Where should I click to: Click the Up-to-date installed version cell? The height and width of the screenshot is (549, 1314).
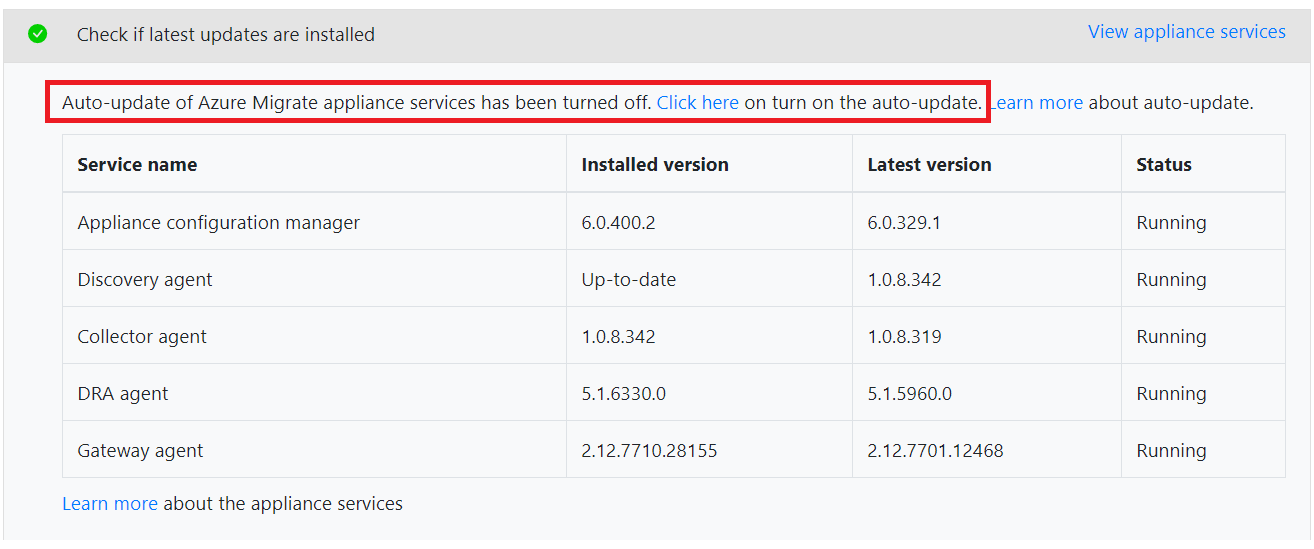pyautogui.click(x=628, y=280)
